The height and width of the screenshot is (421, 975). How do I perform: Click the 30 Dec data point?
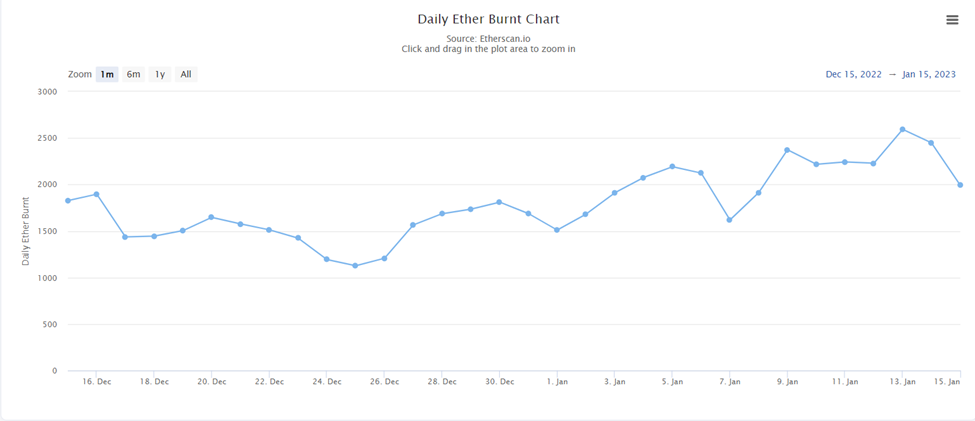click(499, 202)
